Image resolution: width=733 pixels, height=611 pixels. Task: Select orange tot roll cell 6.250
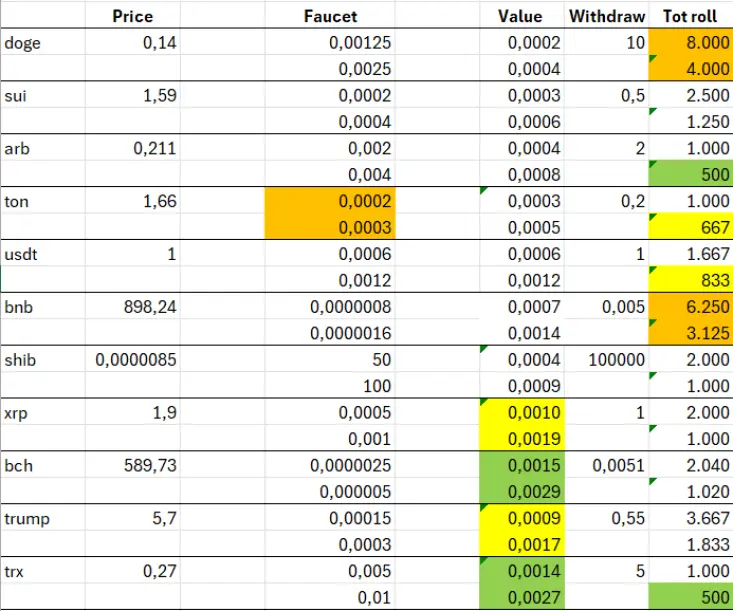[691, 307]
